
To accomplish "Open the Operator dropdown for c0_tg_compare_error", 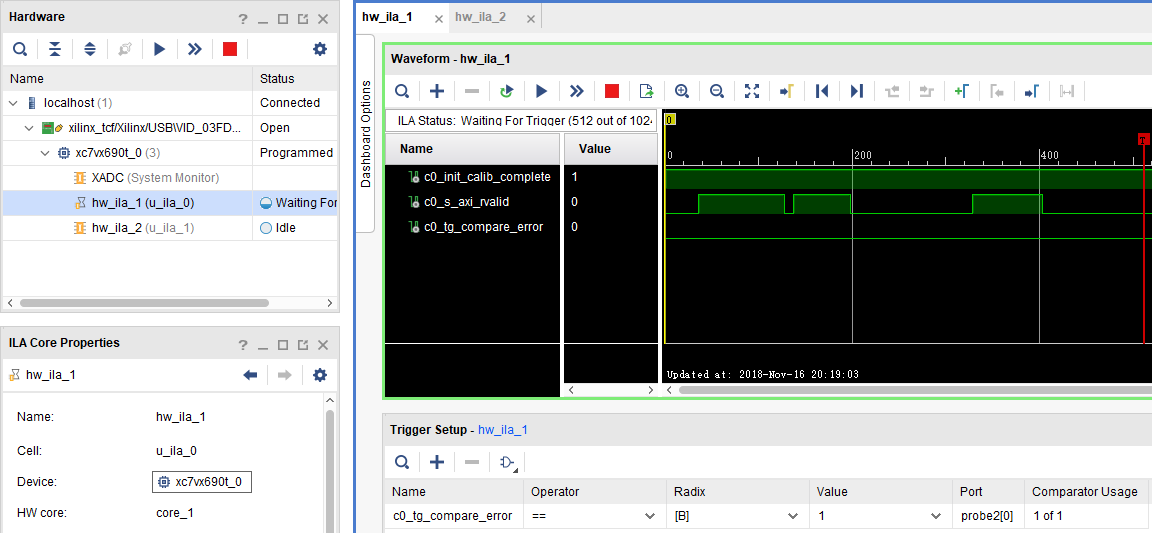I will (594, 516).
